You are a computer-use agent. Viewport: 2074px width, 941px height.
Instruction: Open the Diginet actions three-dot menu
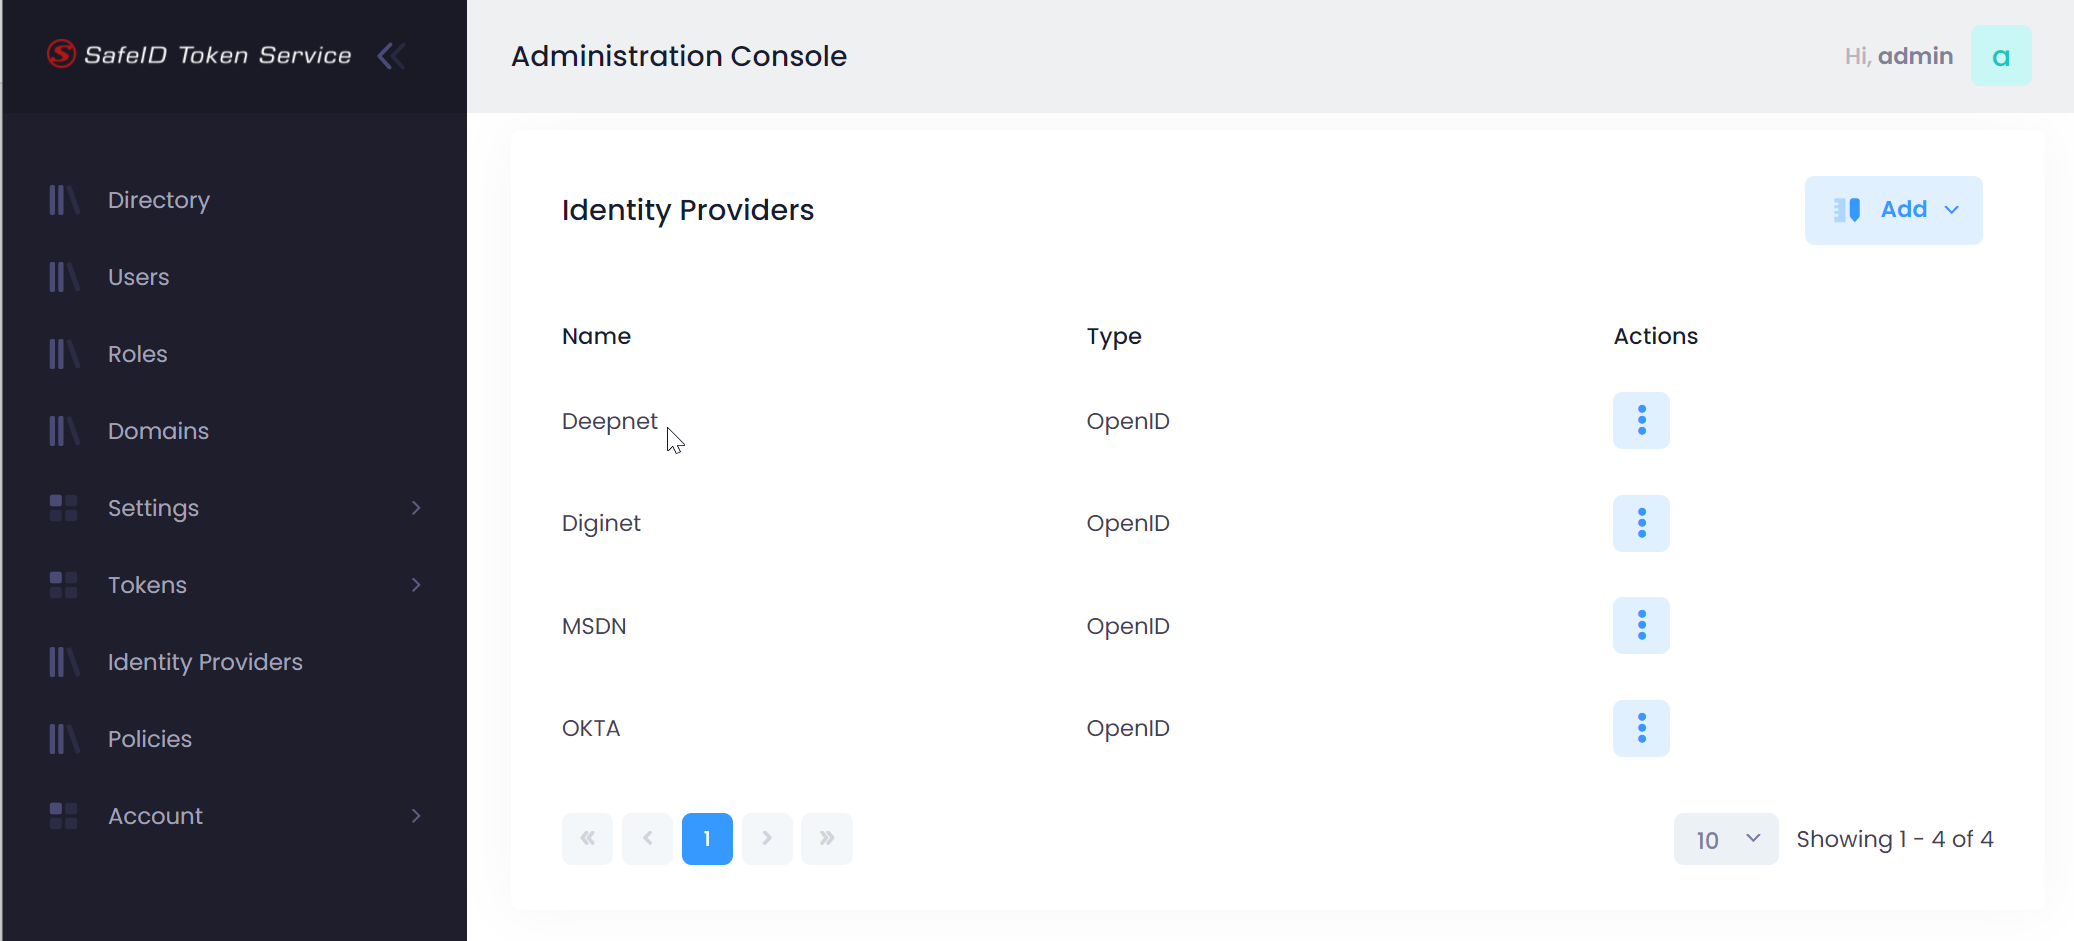tap(1641, 523)
